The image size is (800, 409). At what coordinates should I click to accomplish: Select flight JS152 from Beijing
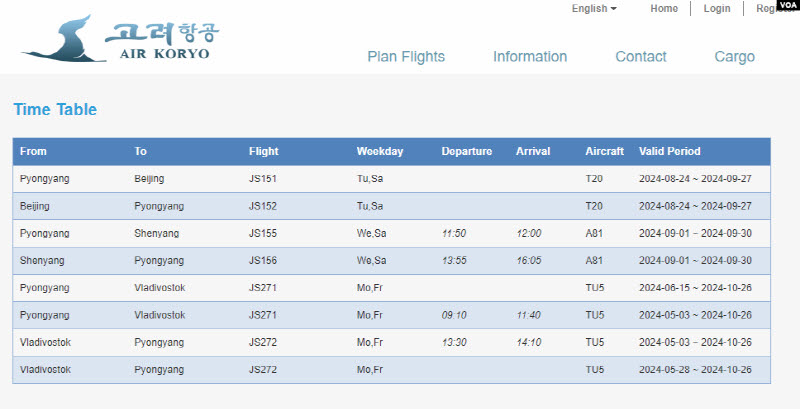[263, 206]
